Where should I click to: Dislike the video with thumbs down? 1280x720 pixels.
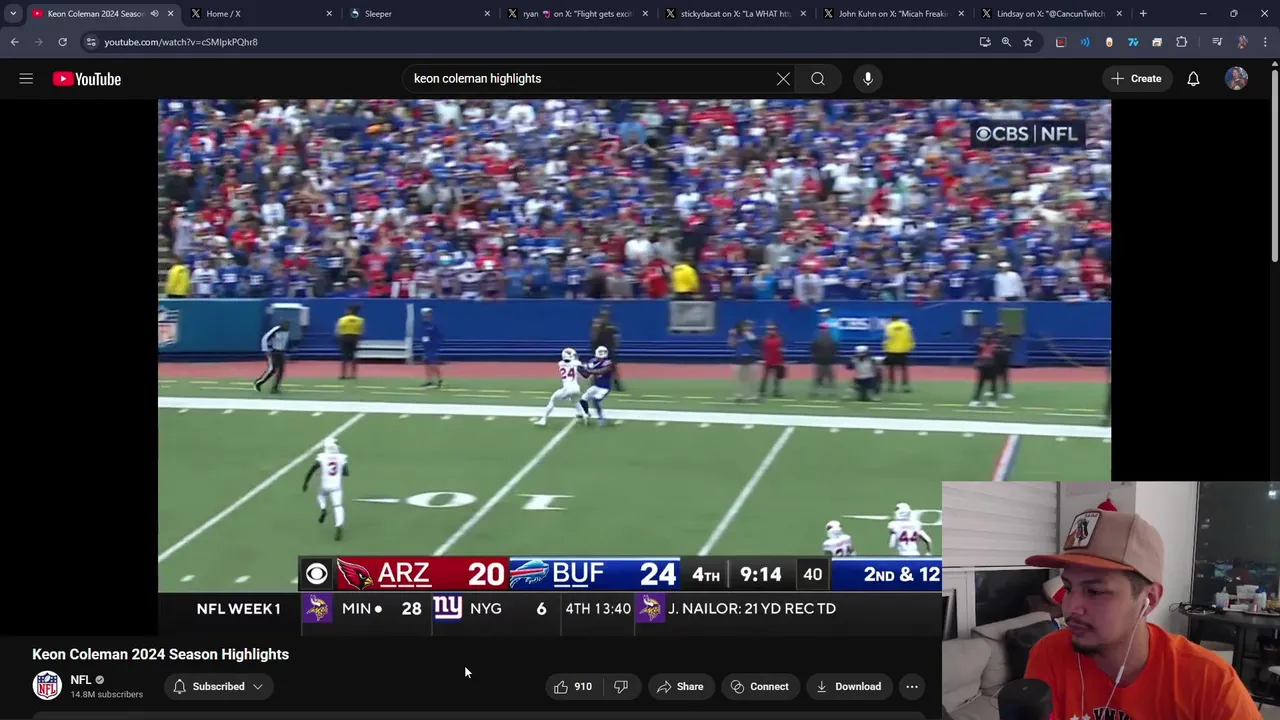pos(621,687)
